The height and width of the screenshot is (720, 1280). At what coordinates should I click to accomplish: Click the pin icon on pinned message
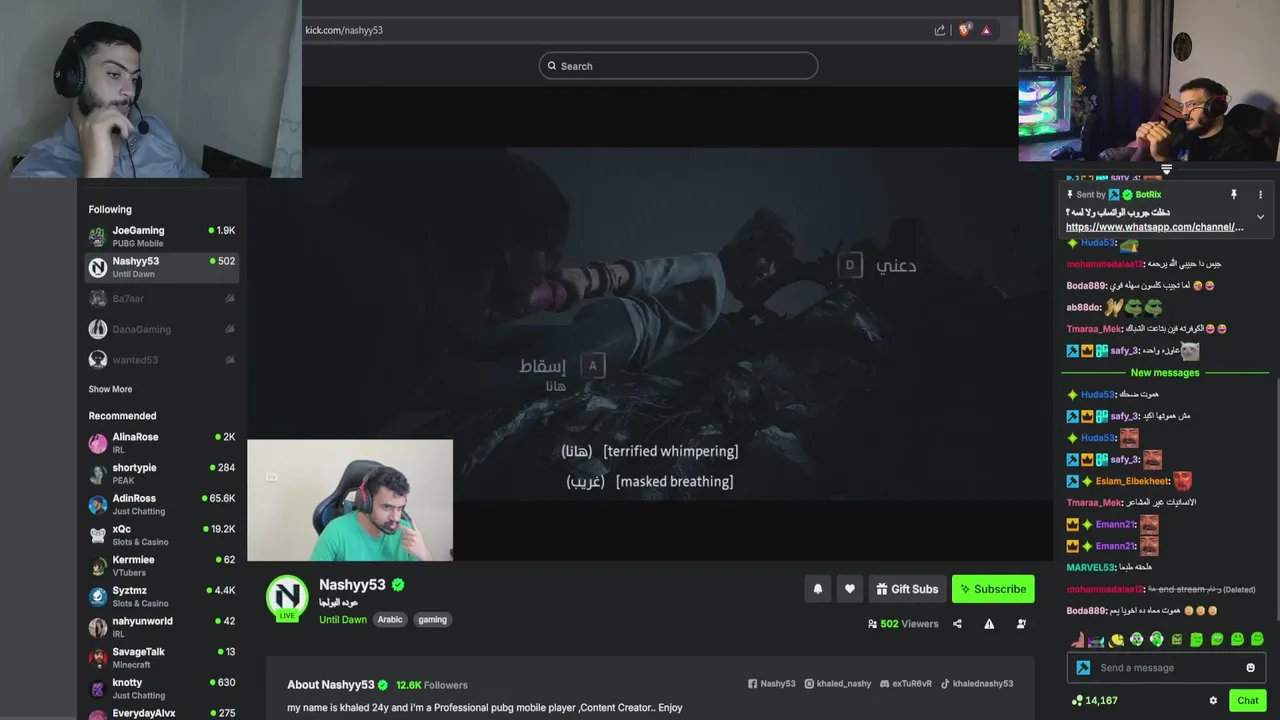click(x=1234, y=194)
